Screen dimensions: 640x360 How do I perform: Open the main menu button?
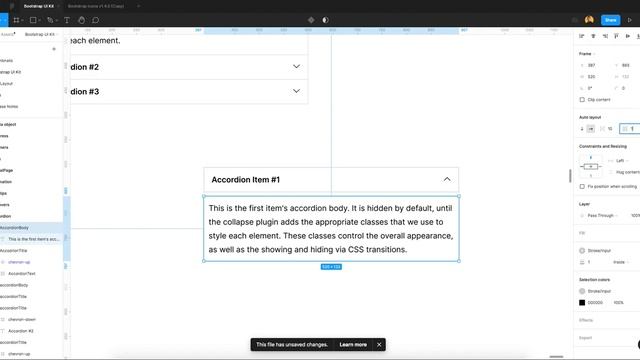[3, 20]
